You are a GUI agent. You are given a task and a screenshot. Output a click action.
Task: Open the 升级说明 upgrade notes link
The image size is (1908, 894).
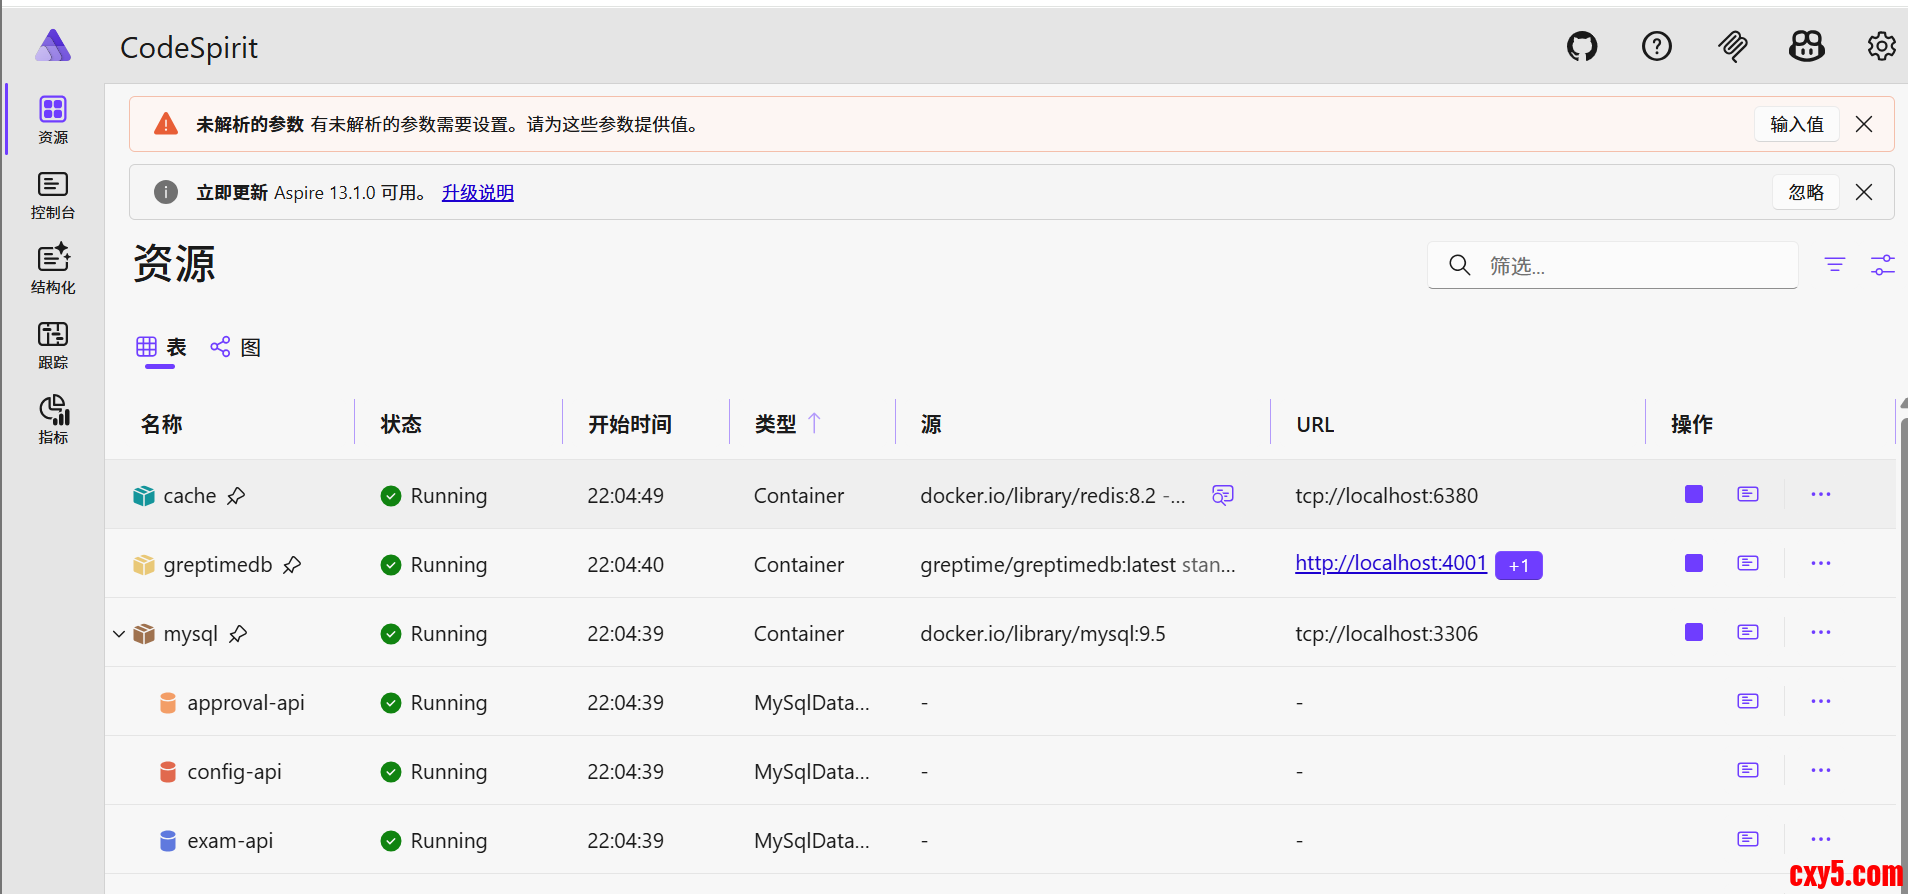(477, 193)
